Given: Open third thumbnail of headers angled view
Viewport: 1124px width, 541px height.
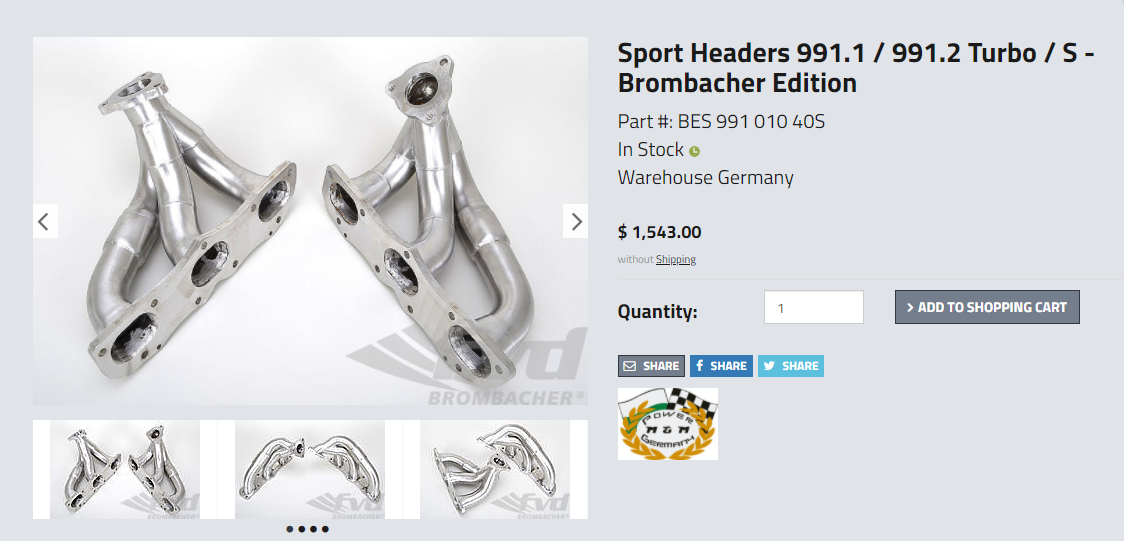Looking at the screenshot, I should point(495,469).
